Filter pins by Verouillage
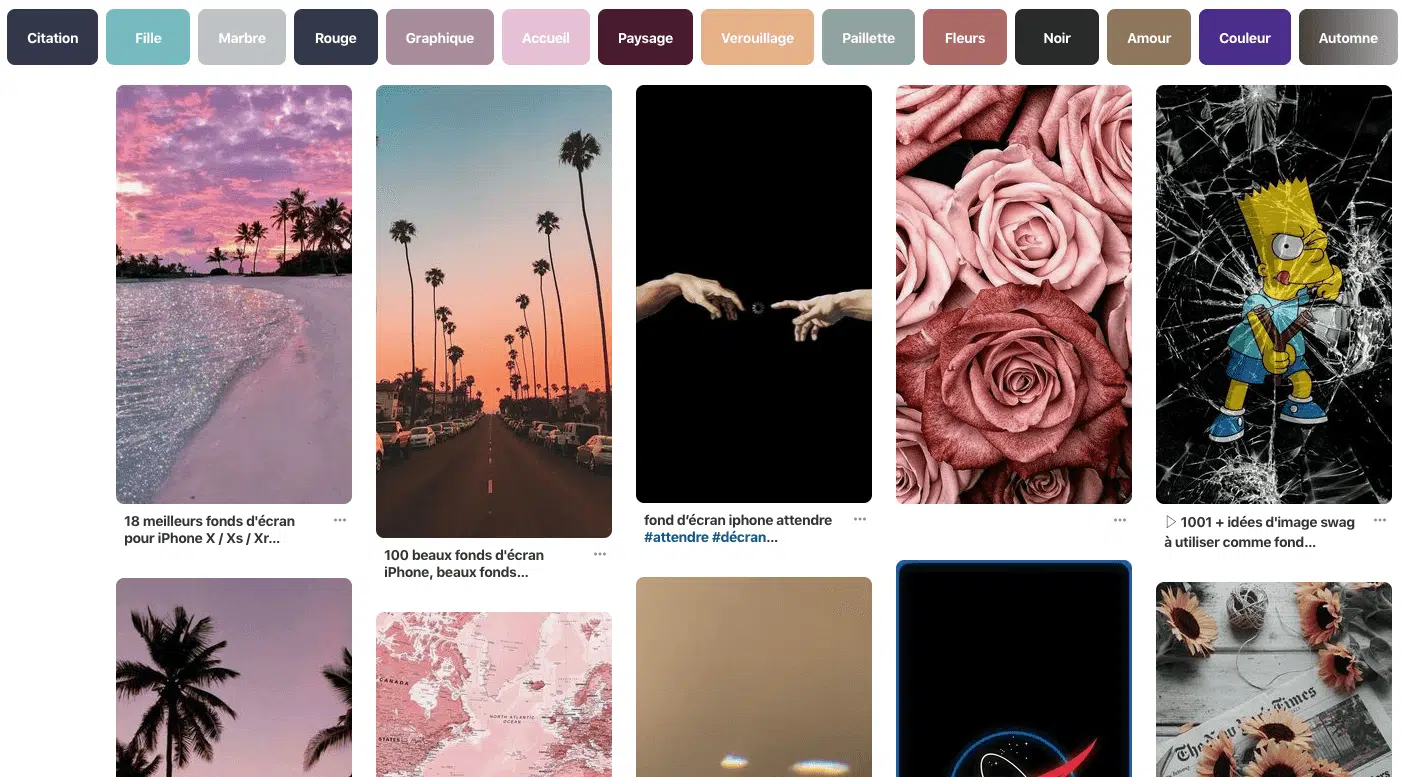Viewport: 1403px width, 777px height. (x=757, y=37)
